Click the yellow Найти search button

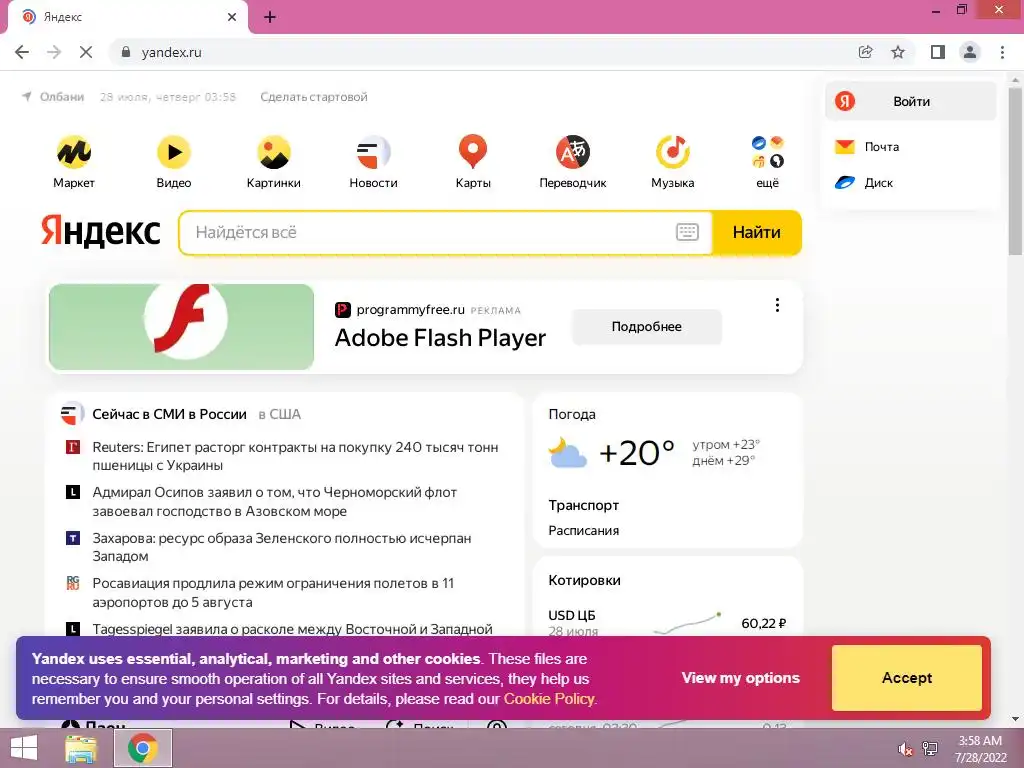[756, 232]
